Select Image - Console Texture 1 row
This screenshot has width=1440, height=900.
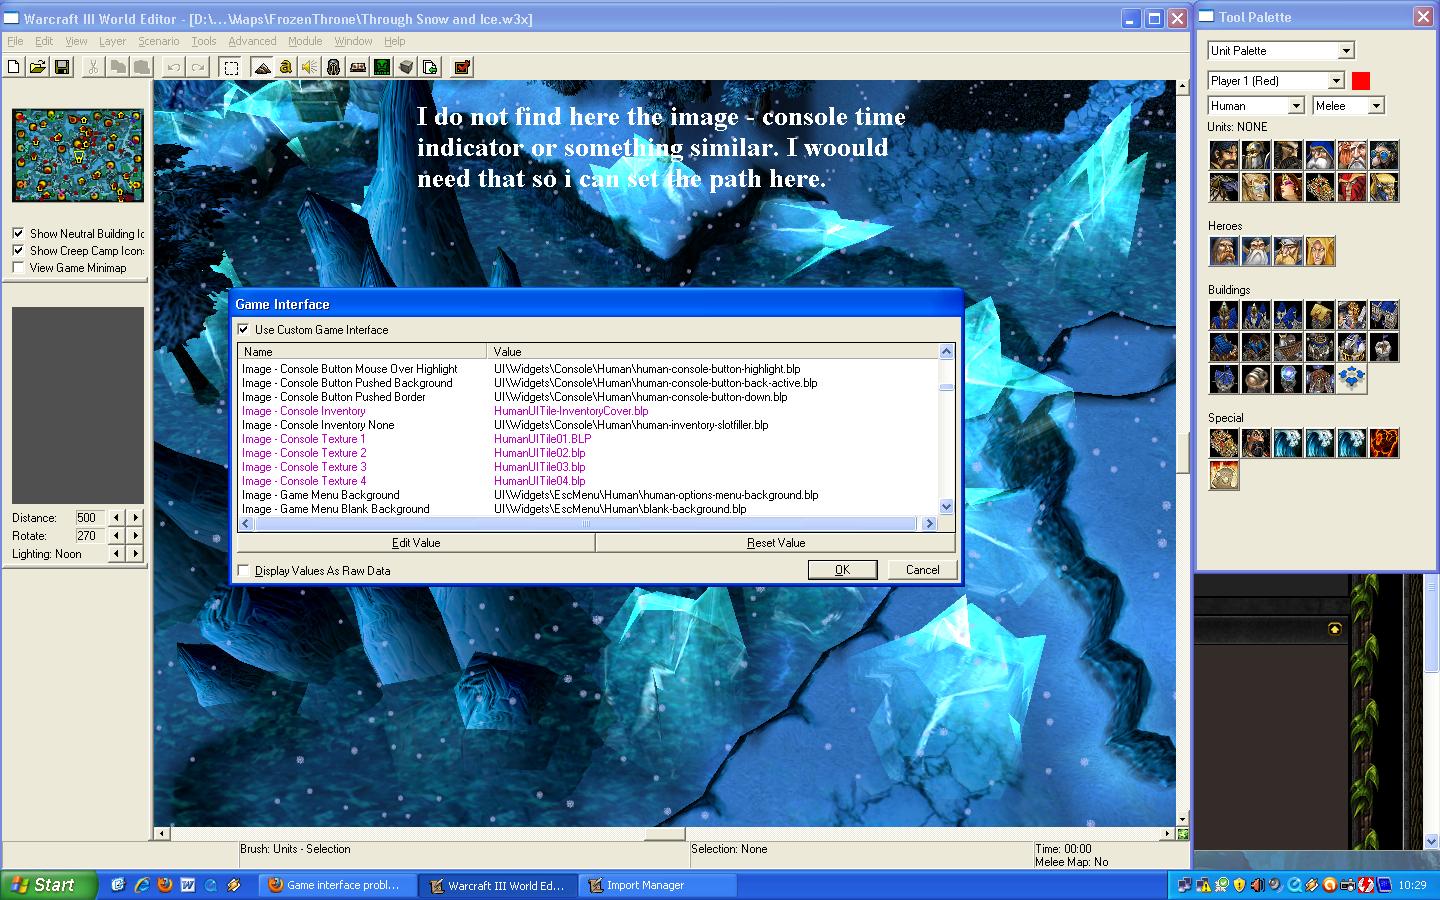point(589,438)
